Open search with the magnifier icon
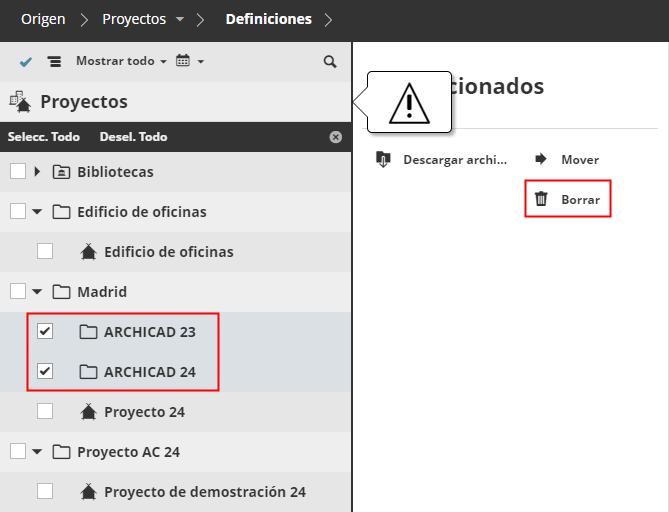Image resolution: width=669 pixels, height=512 pixels. [x=330, y=62]
